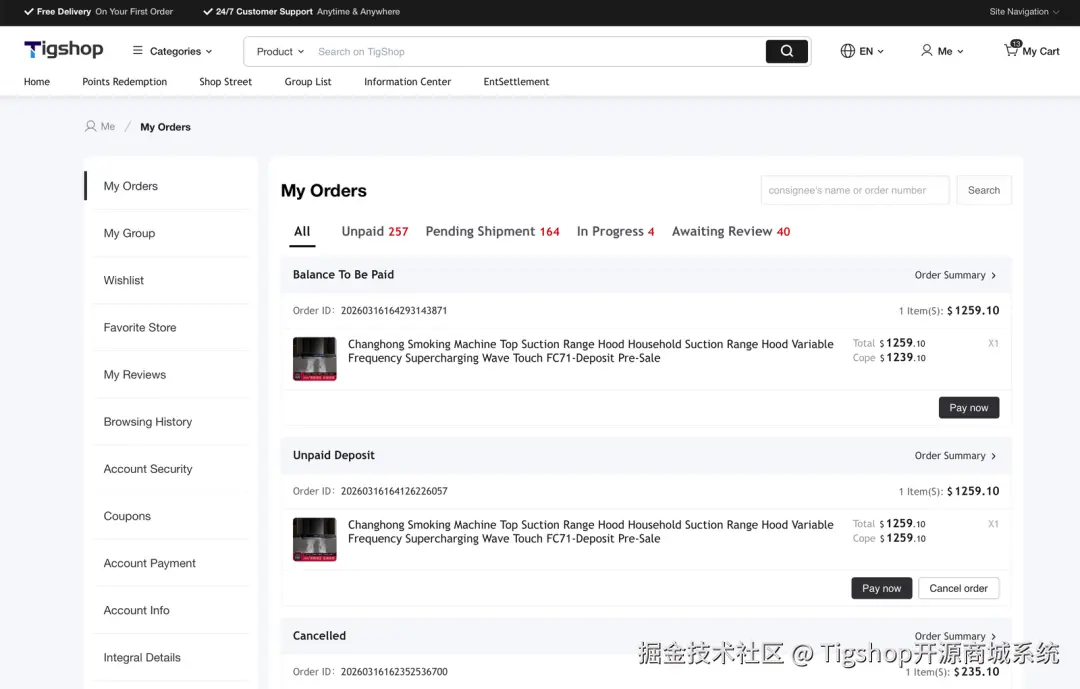Click Pay now for Balance To Be Paid order
This screenshot has height=689, width=1080.
tap(968, 407)
